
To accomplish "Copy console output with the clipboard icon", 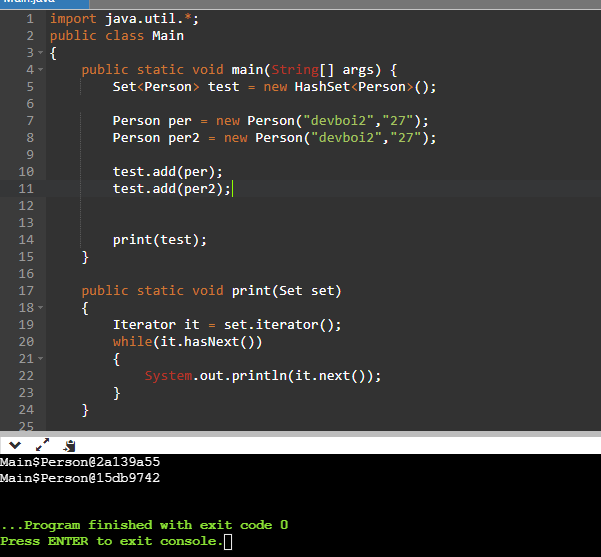I will click(70, 445).
